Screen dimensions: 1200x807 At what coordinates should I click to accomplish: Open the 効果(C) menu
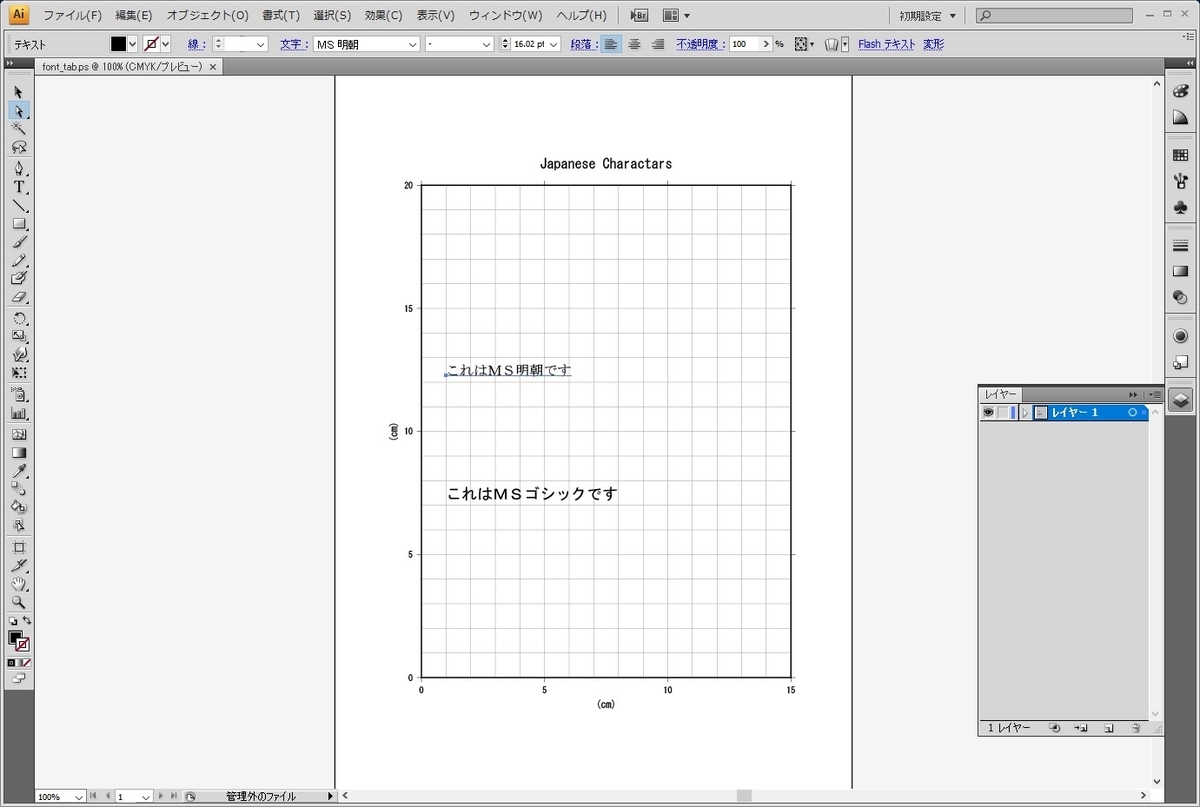tap(384, 16)
